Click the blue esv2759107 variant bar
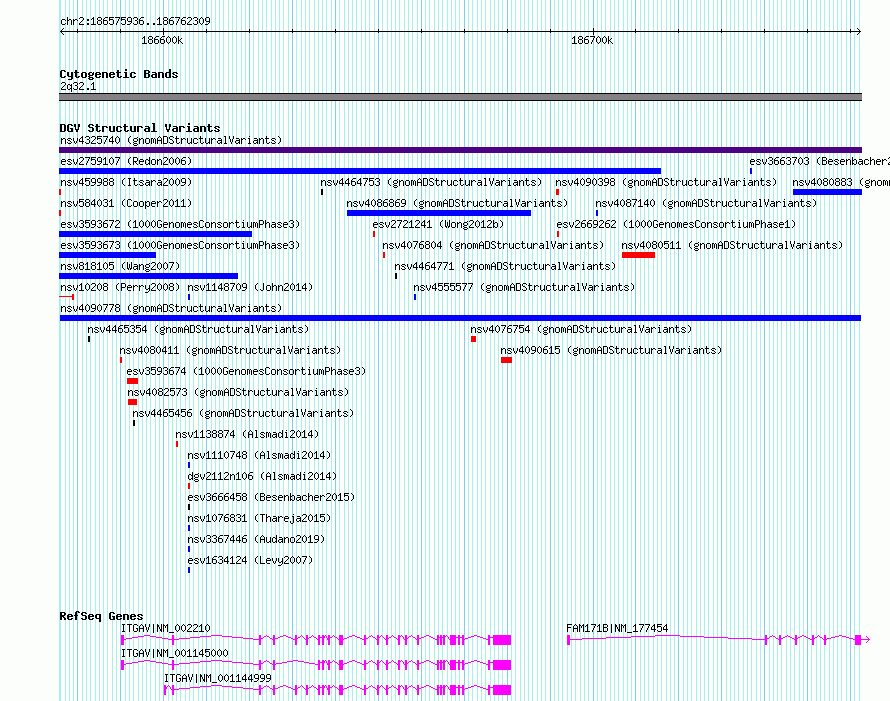The width and height of the screenshot is (890, 701). [x=360, y=171]
